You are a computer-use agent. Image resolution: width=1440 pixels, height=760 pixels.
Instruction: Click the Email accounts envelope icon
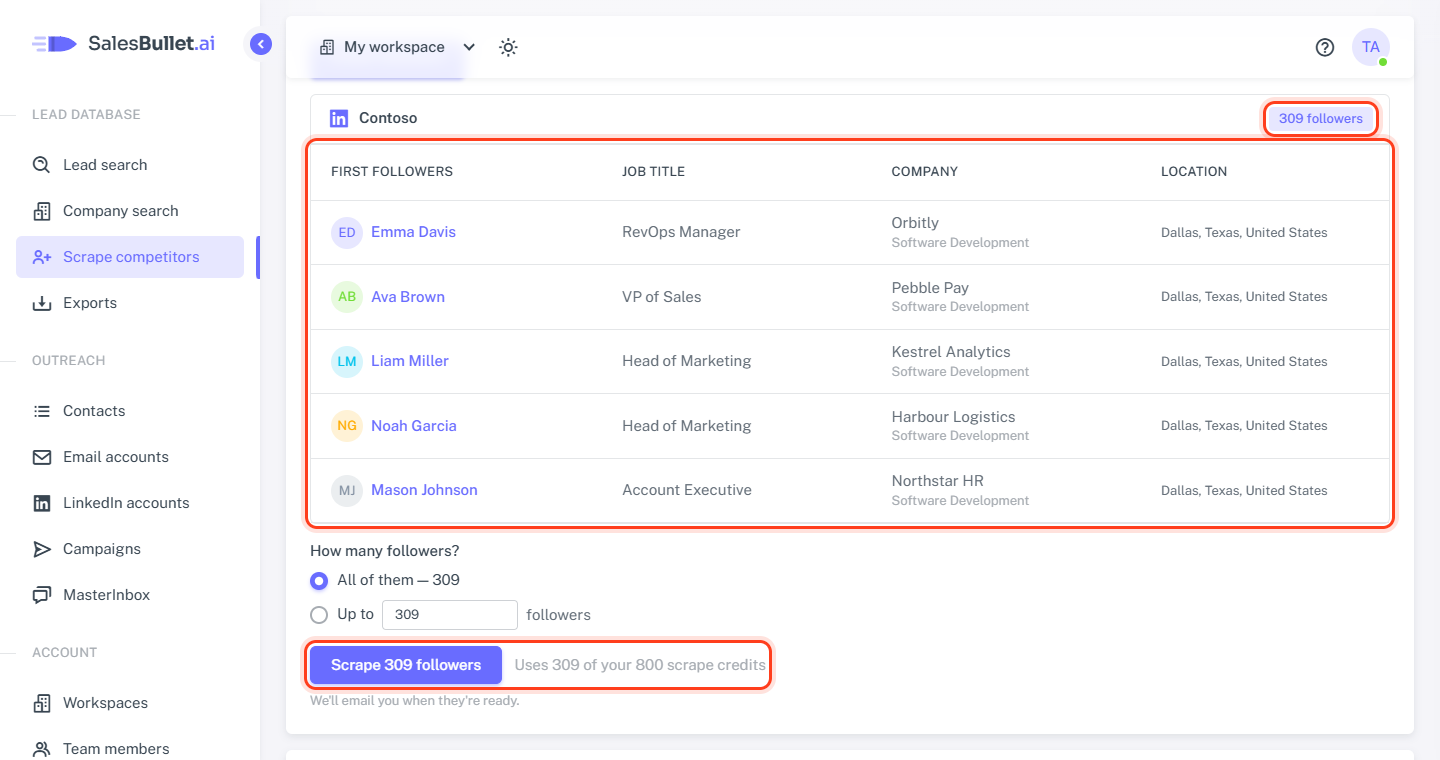tap(42, 457)
